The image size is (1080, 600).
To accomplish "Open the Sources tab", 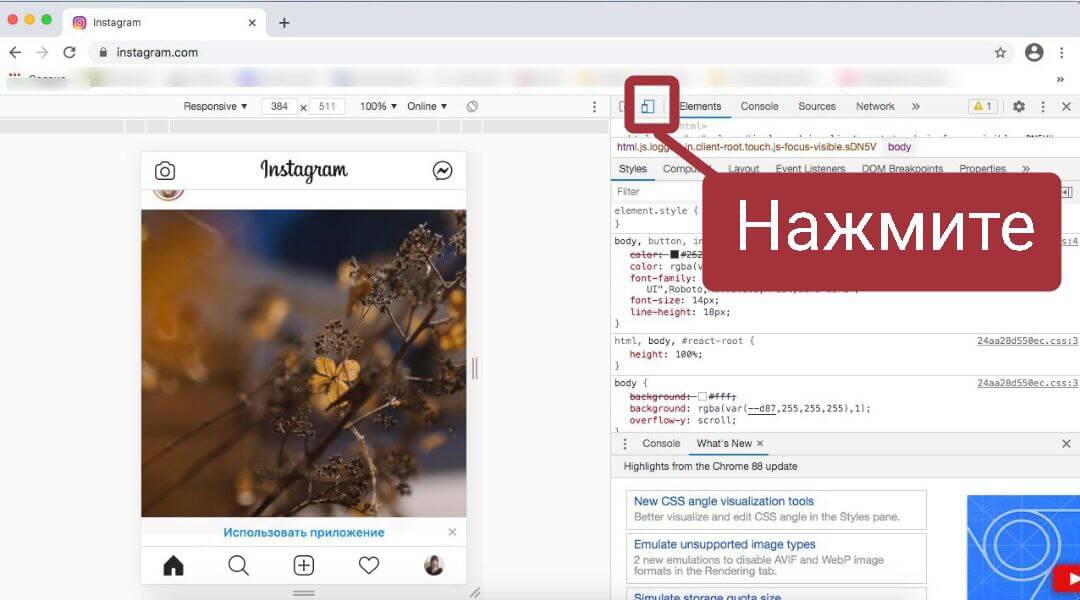I will 817,106.
